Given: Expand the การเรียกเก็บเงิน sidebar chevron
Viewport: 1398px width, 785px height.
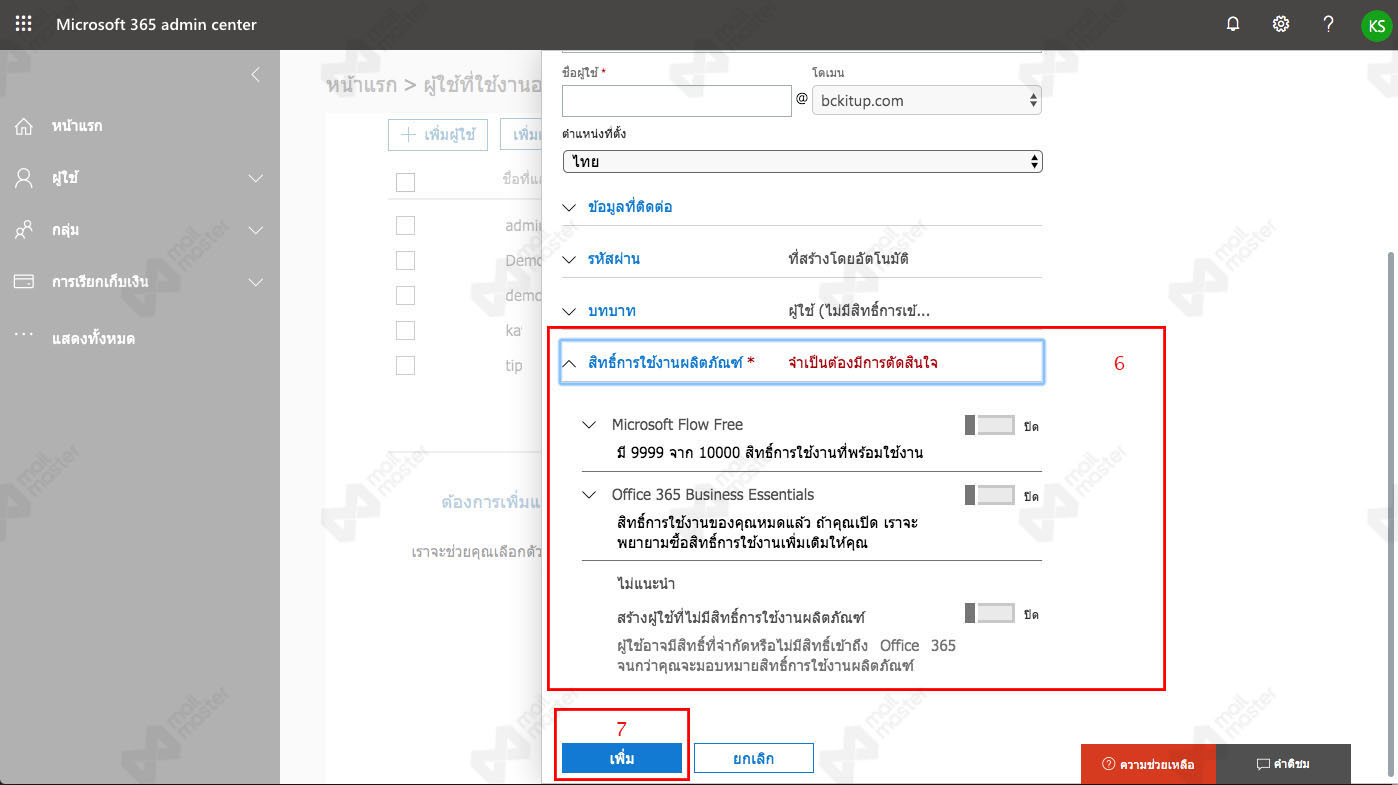Looking at the screenshot, I should (256, 283).
